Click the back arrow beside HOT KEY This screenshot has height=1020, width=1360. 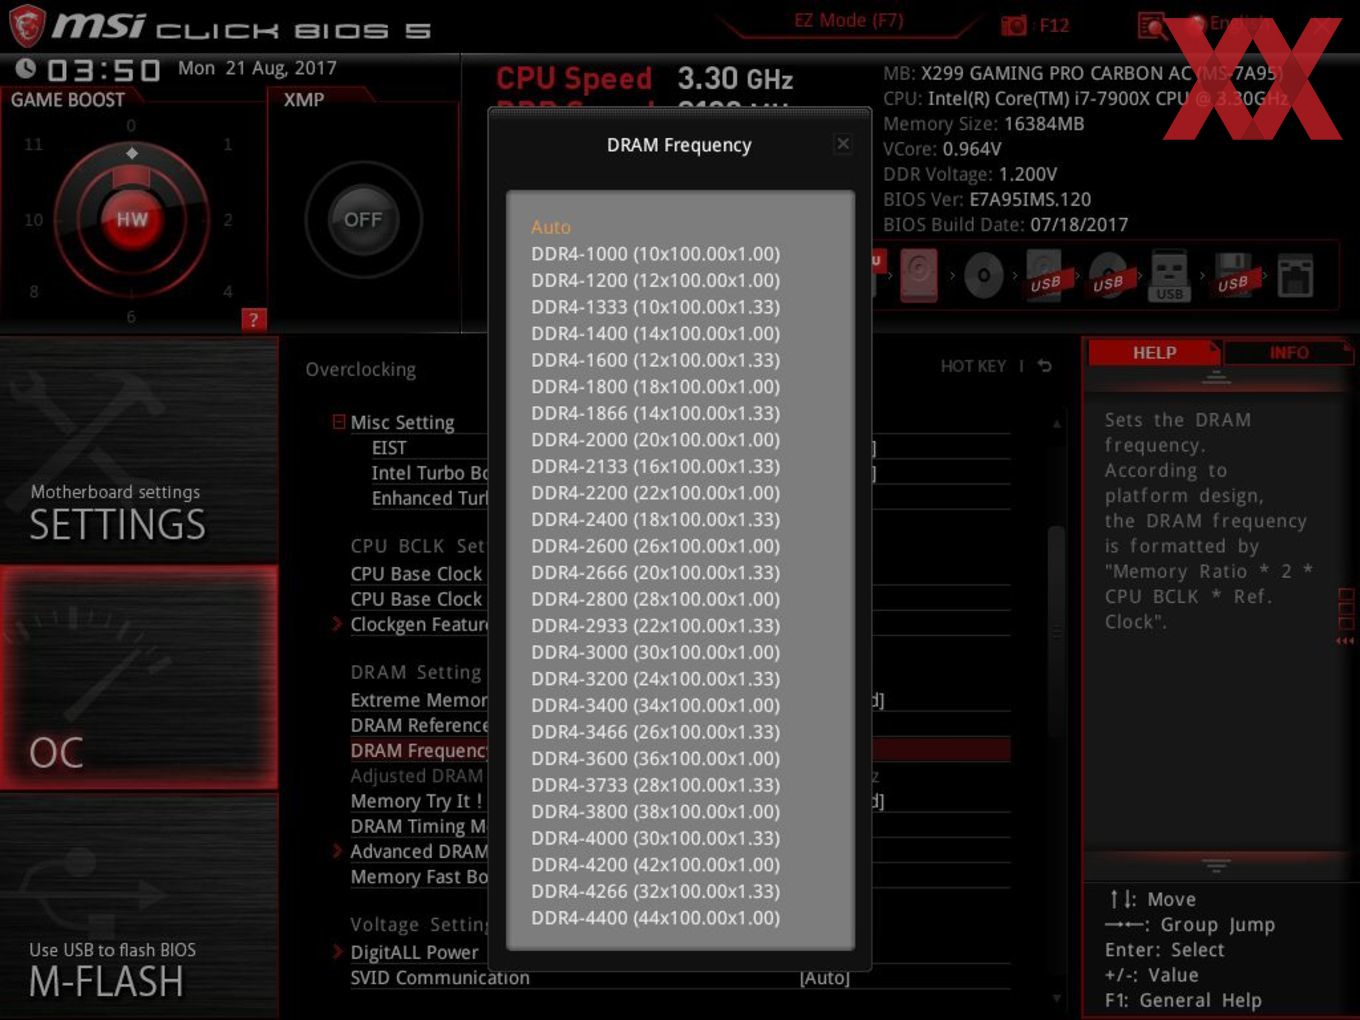(1044, 366)
